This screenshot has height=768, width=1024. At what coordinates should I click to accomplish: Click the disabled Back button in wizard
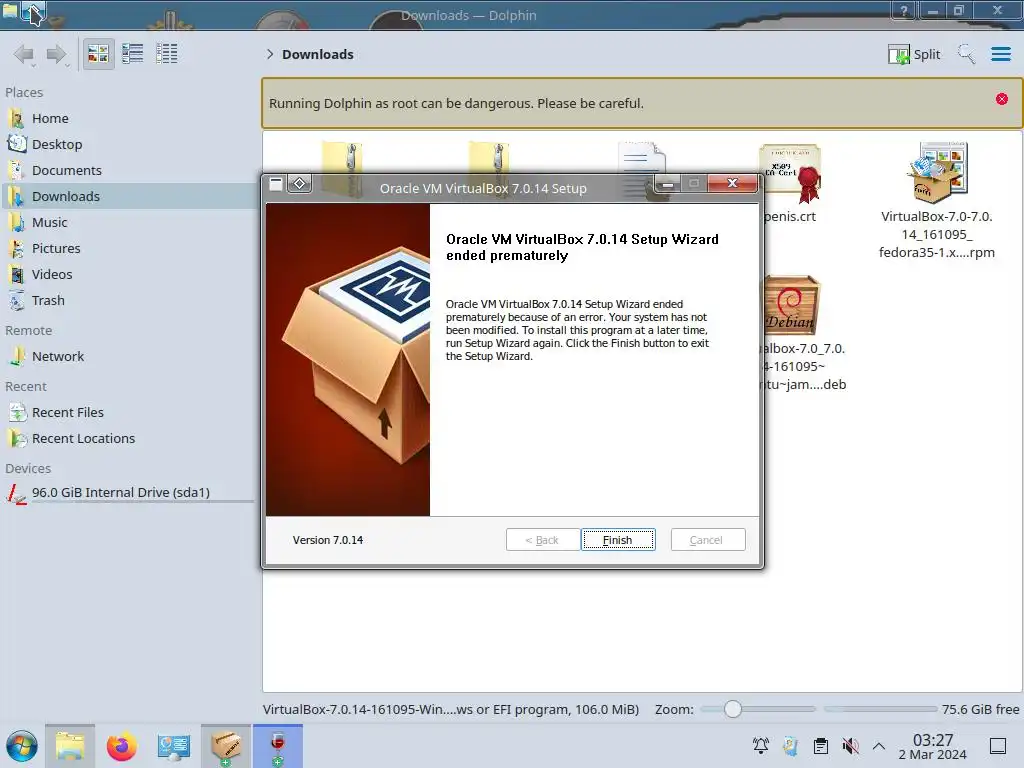pos(542,540)
